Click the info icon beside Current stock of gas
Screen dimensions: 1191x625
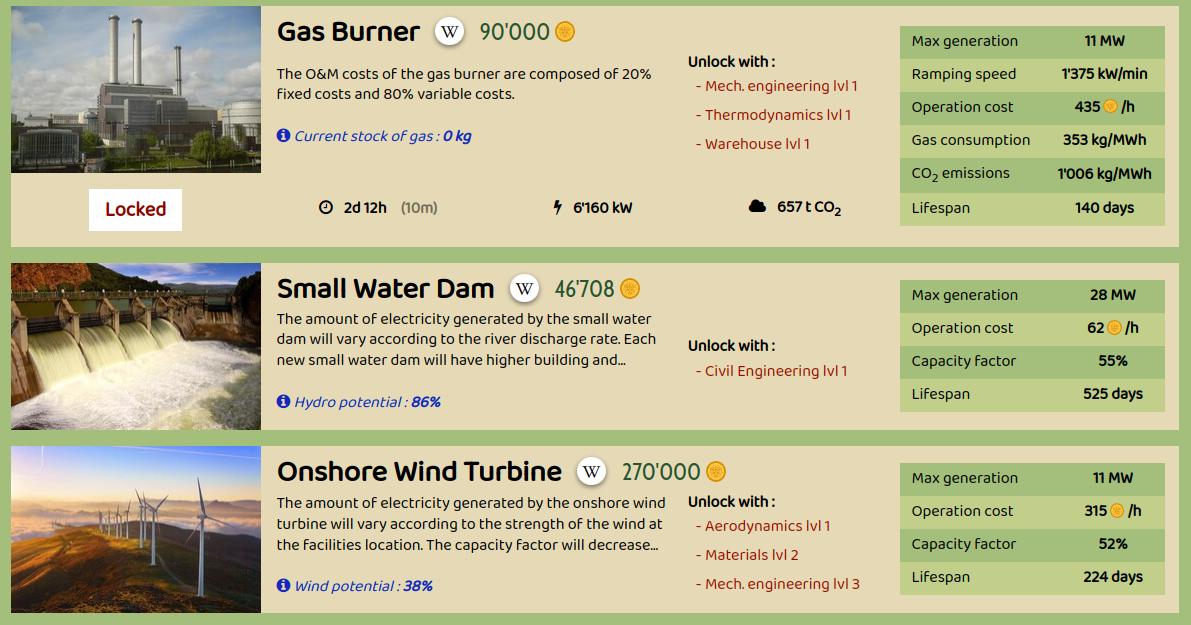[x=283, y=136]
